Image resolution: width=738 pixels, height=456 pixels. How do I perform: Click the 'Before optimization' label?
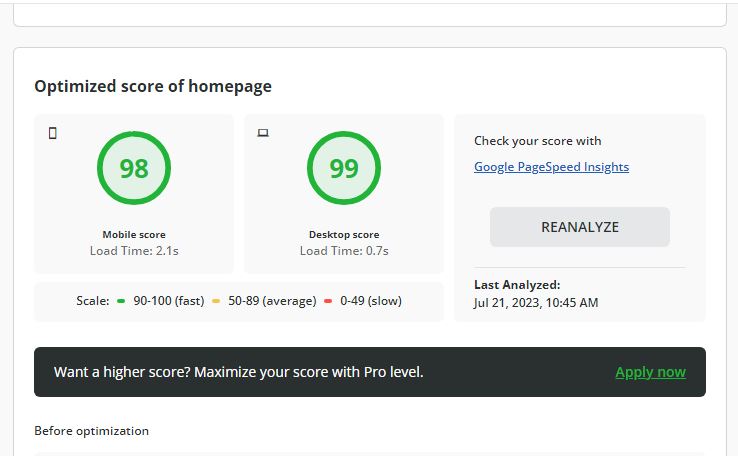(91, 431)
